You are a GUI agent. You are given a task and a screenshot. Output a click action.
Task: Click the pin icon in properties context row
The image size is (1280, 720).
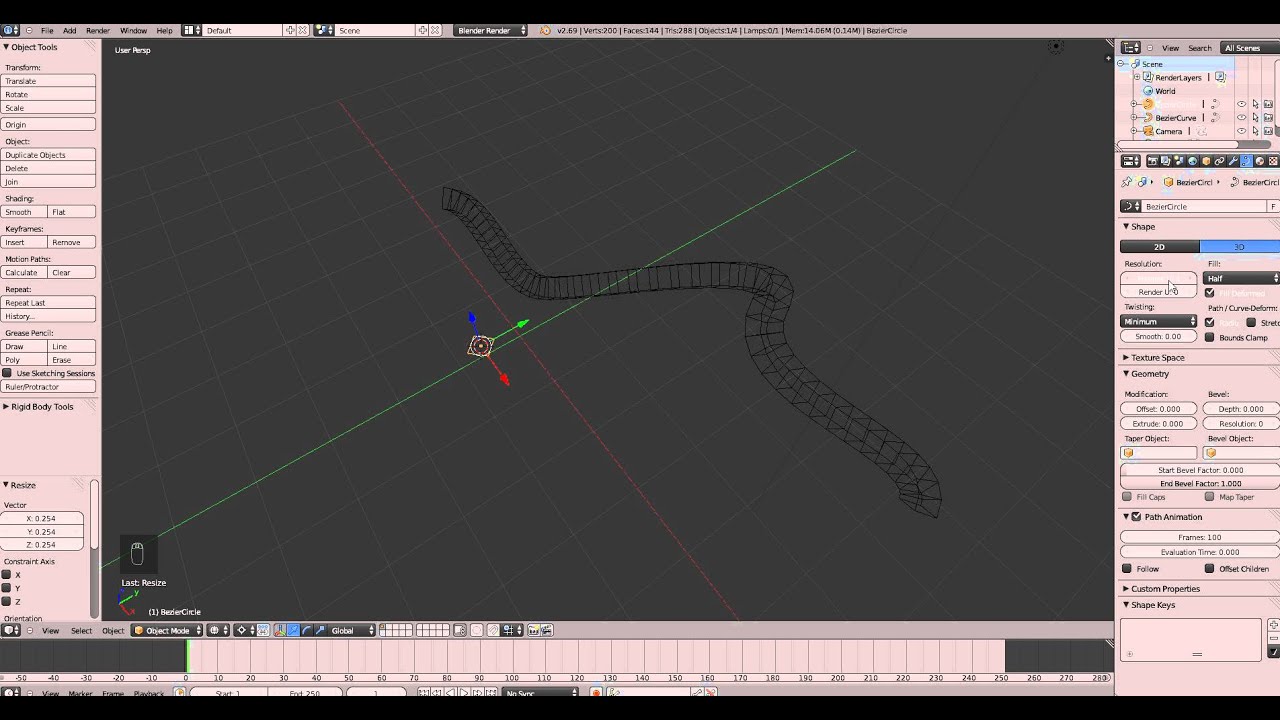(1127, 182)
